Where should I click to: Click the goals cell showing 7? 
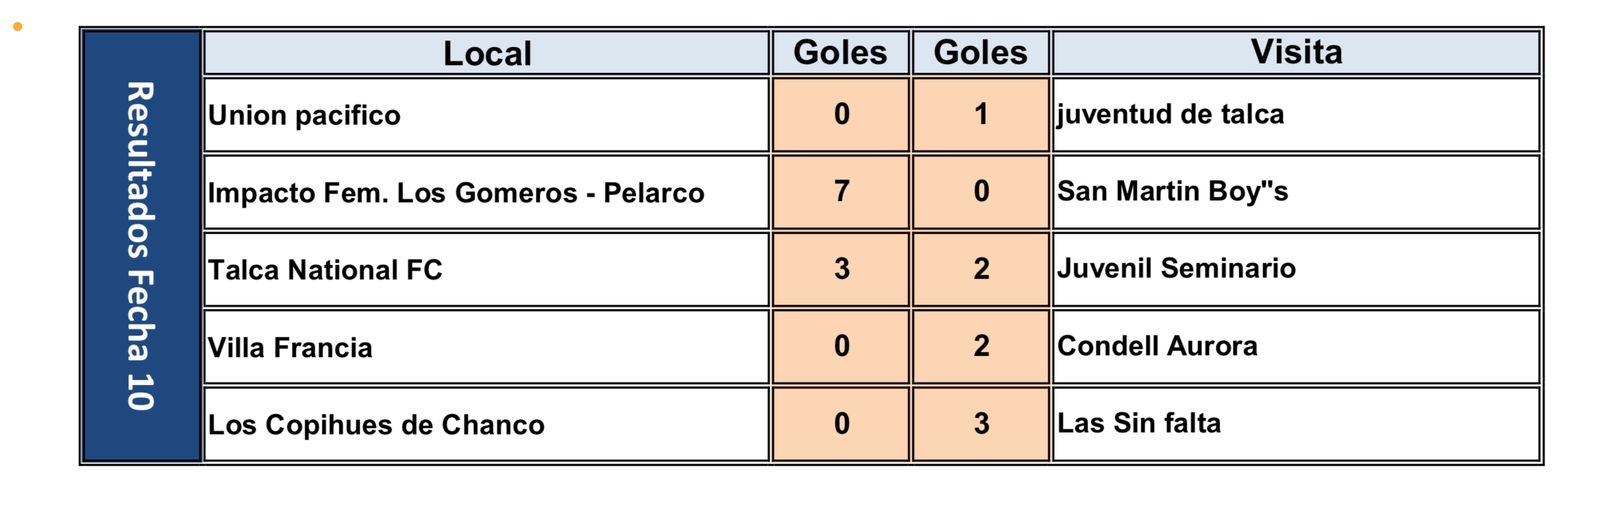pyautogui.click(x=841, y=192)
